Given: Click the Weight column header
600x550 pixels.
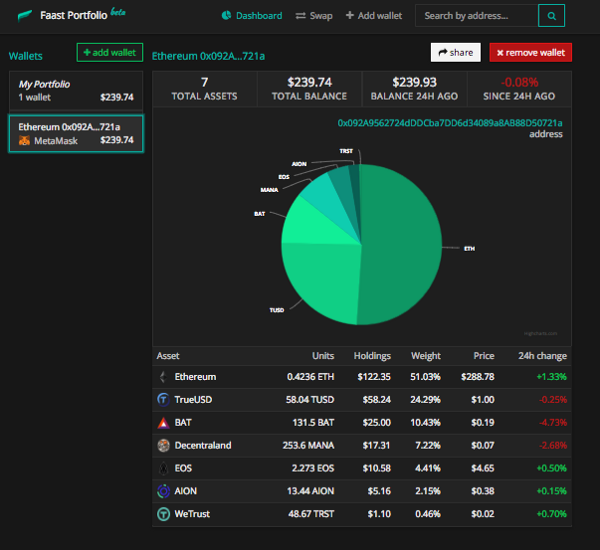Looking at the screenshot, I should [426, 356].
